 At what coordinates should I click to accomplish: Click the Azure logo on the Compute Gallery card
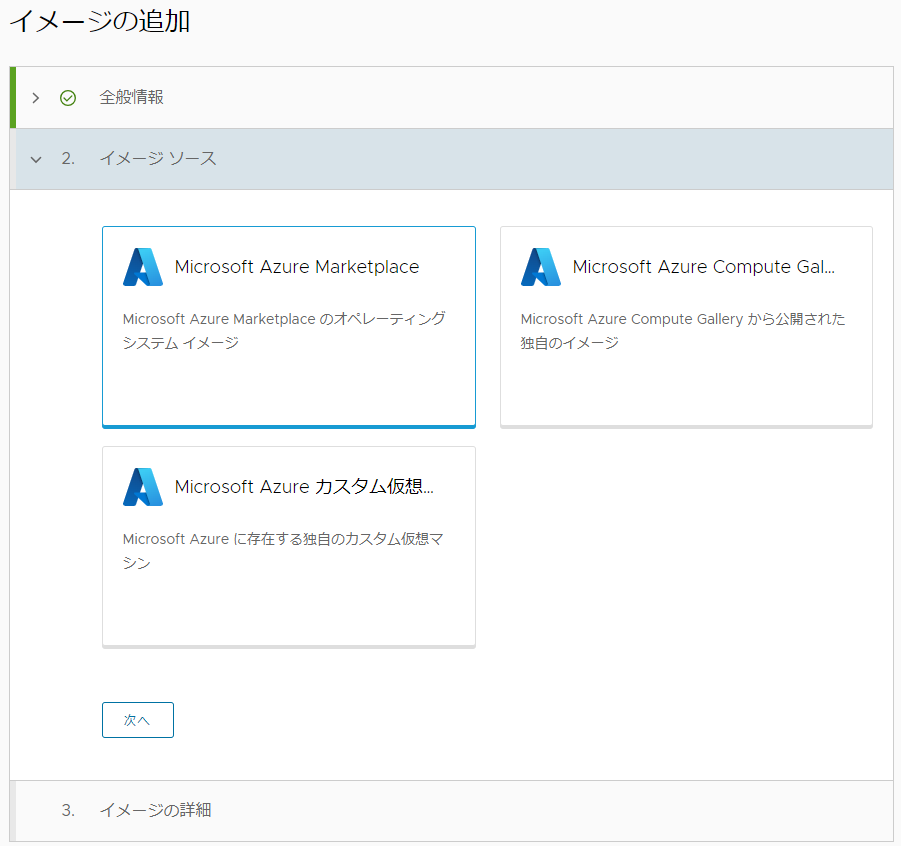pos(541,267)
